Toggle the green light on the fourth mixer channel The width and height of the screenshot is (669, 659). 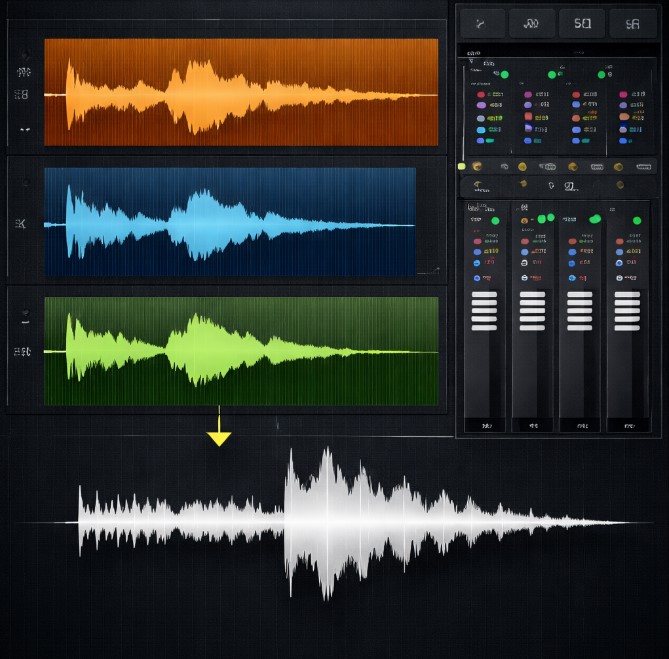pos(637,221)
